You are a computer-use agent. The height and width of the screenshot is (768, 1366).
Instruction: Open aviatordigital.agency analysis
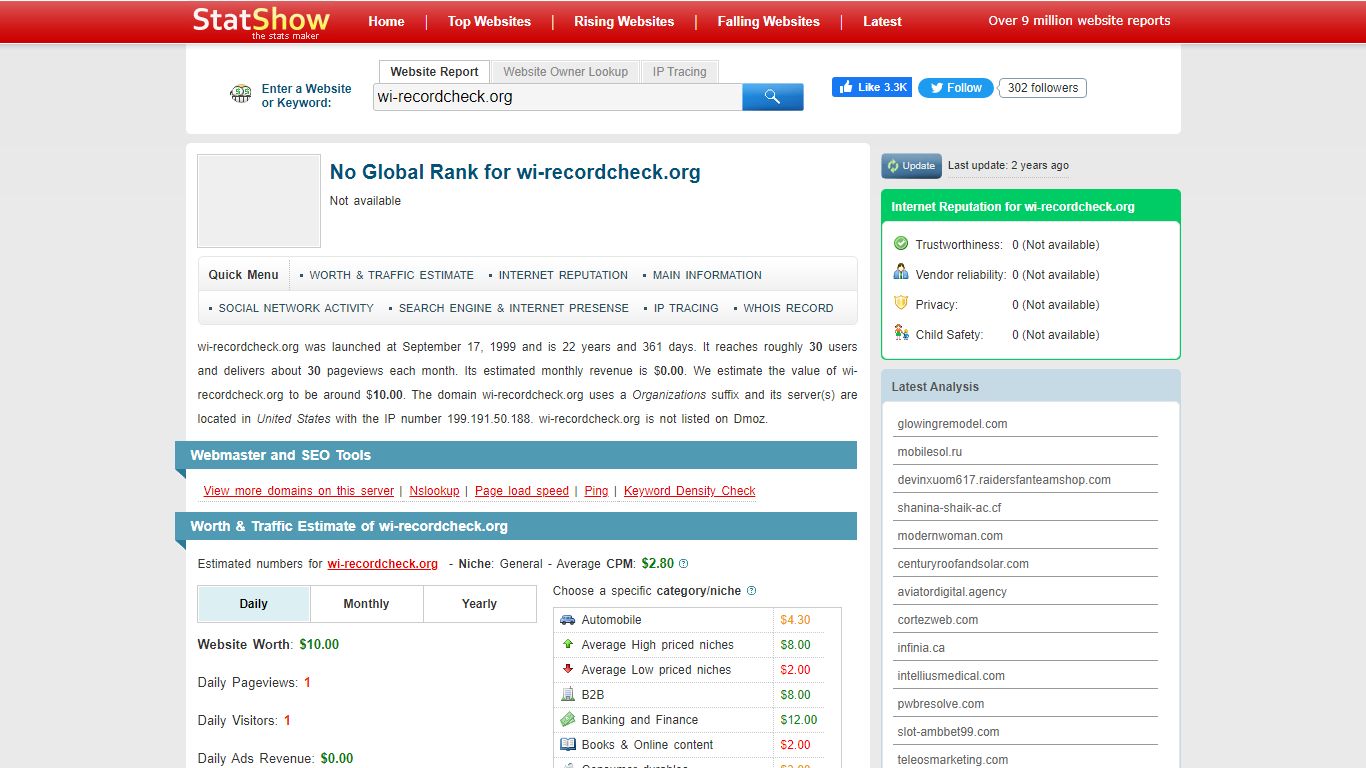(x=952, y=592)
